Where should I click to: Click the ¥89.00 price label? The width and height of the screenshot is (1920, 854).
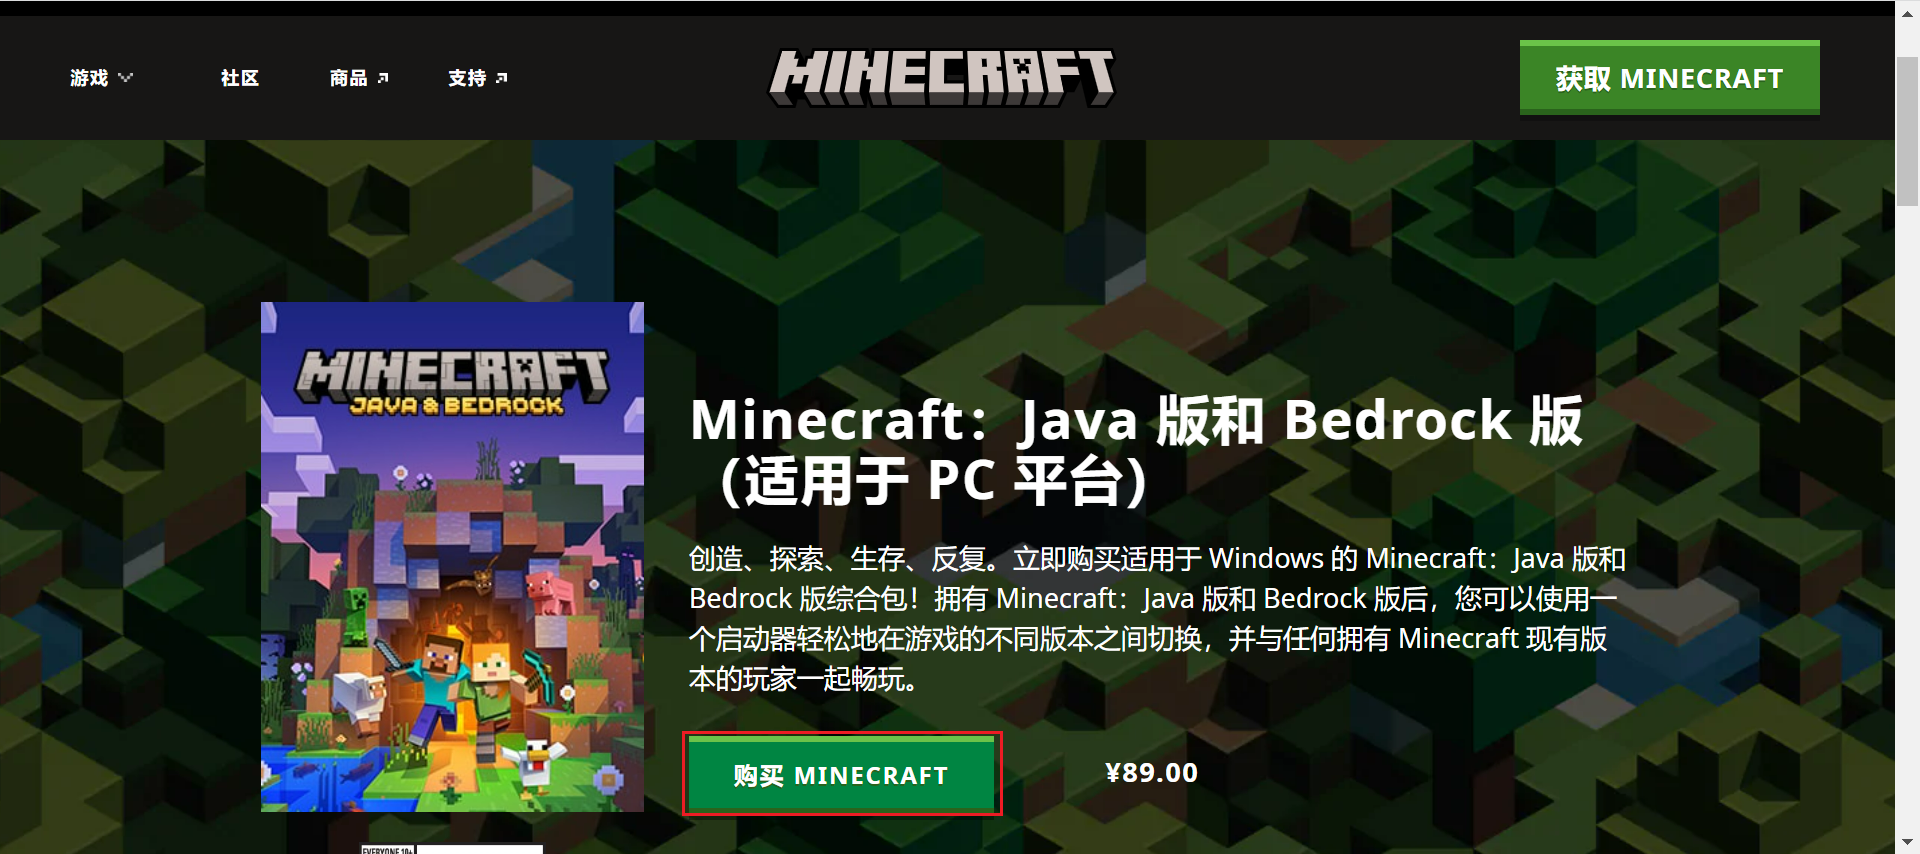pyautogui.click(x=1151, y=773)
